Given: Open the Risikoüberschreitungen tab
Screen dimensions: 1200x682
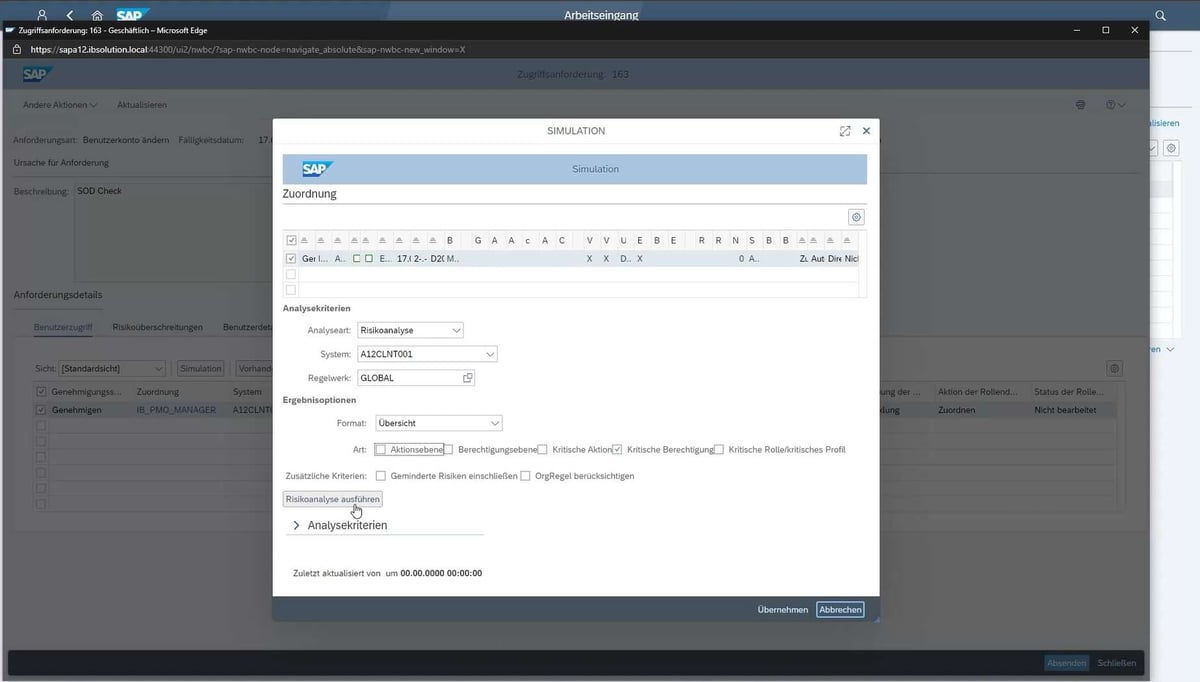Looking at the screenshot, I should point(158,327).
